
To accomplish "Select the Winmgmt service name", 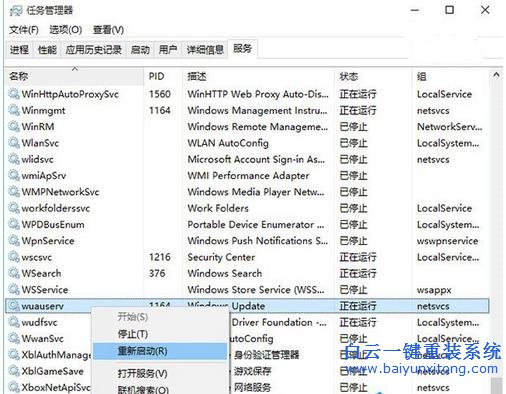I will pyautogui.click(x=43, y=111).
